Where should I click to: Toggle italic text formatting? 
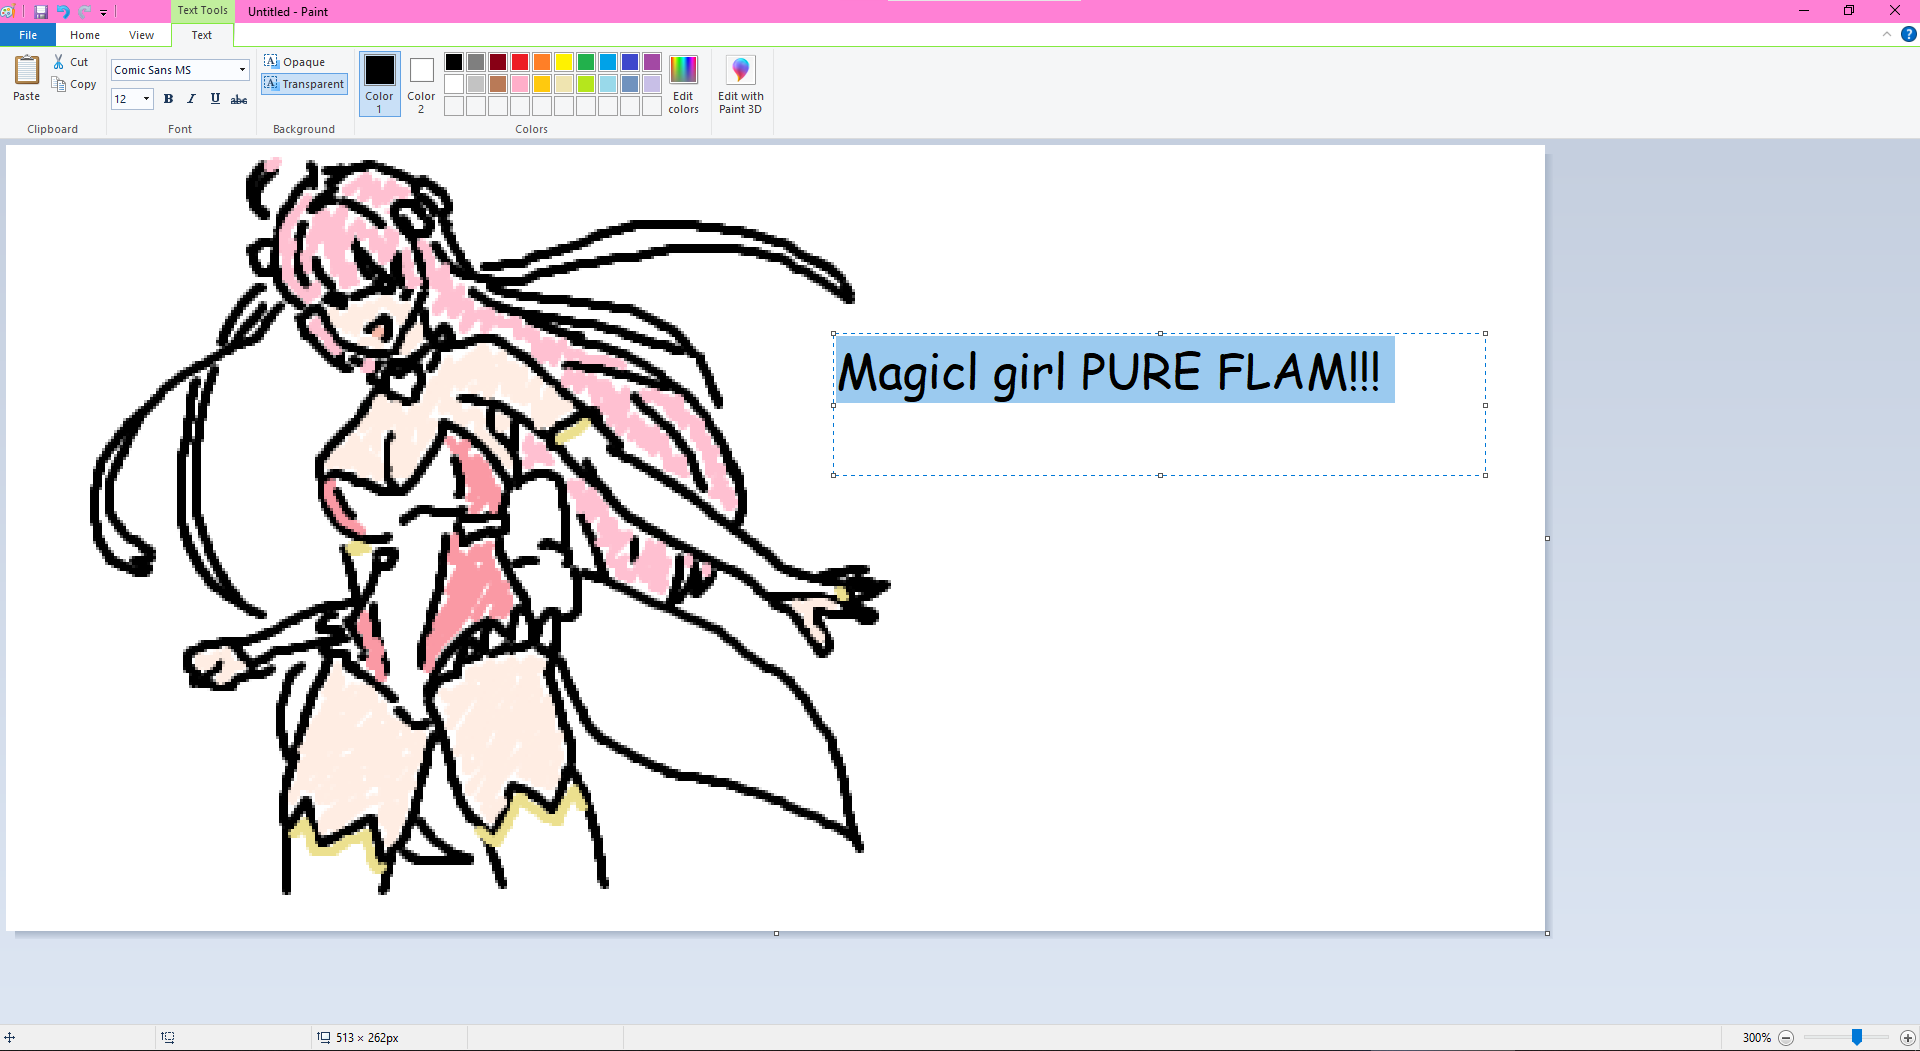click(191, 99)
